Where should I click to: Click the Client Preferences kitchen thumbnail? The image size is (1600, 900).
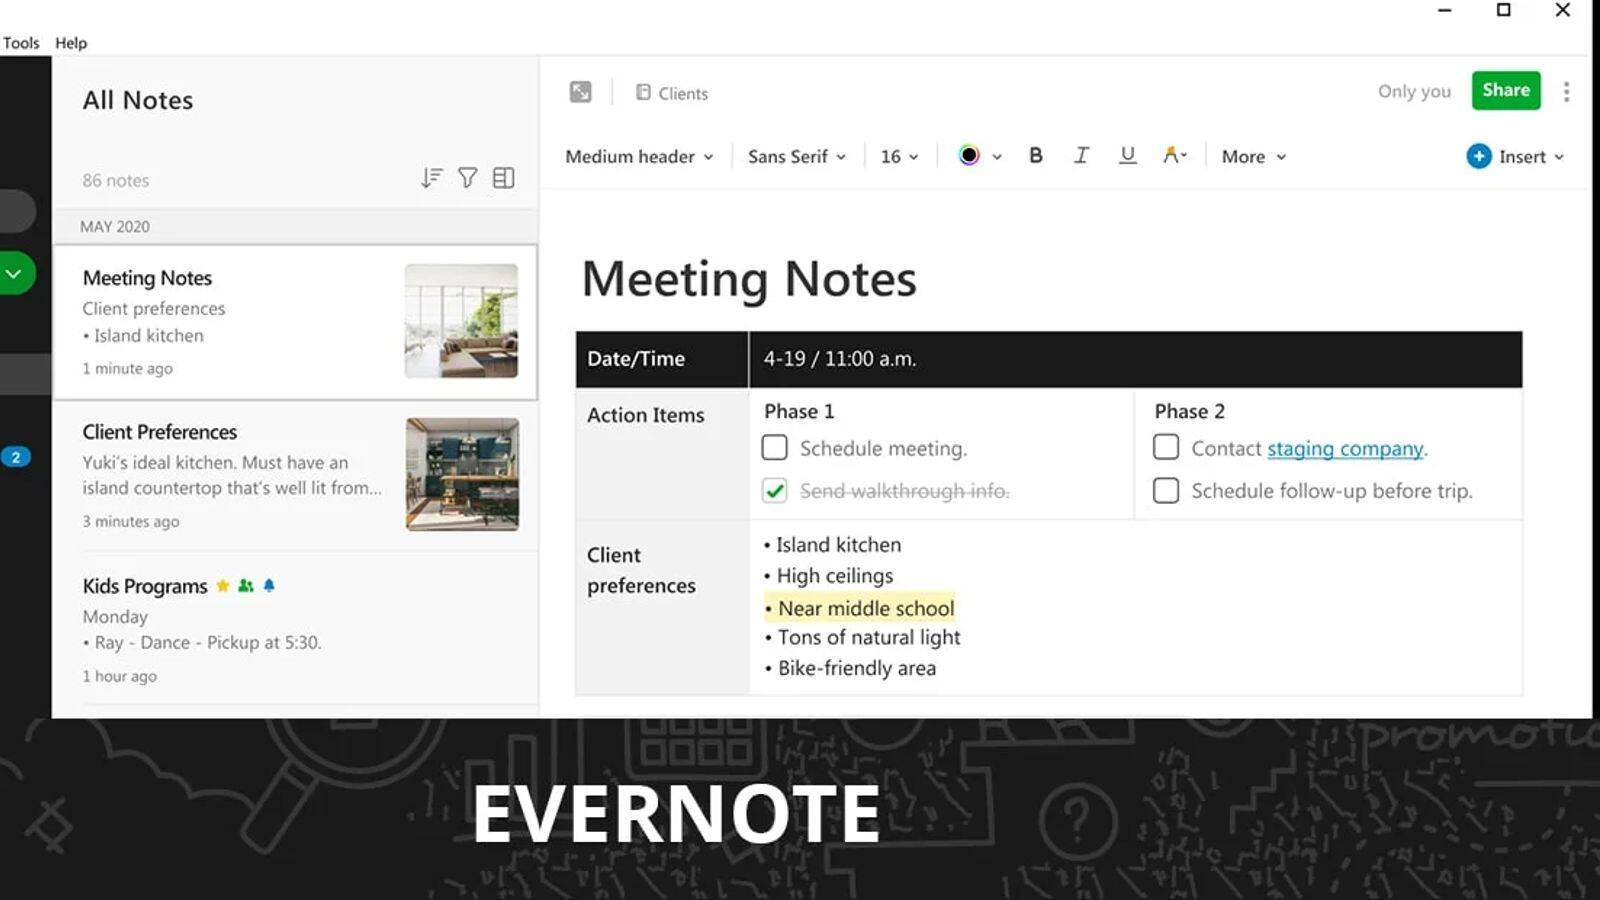point(462,474)
